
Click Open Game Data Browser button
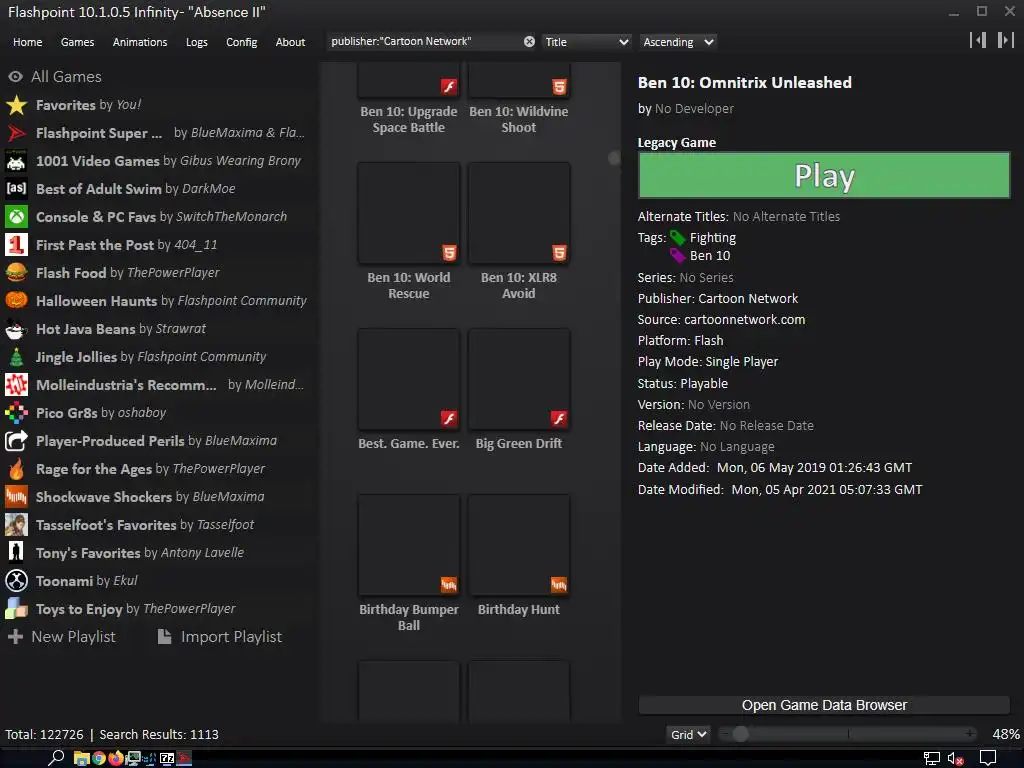click(x=824, y=705)
